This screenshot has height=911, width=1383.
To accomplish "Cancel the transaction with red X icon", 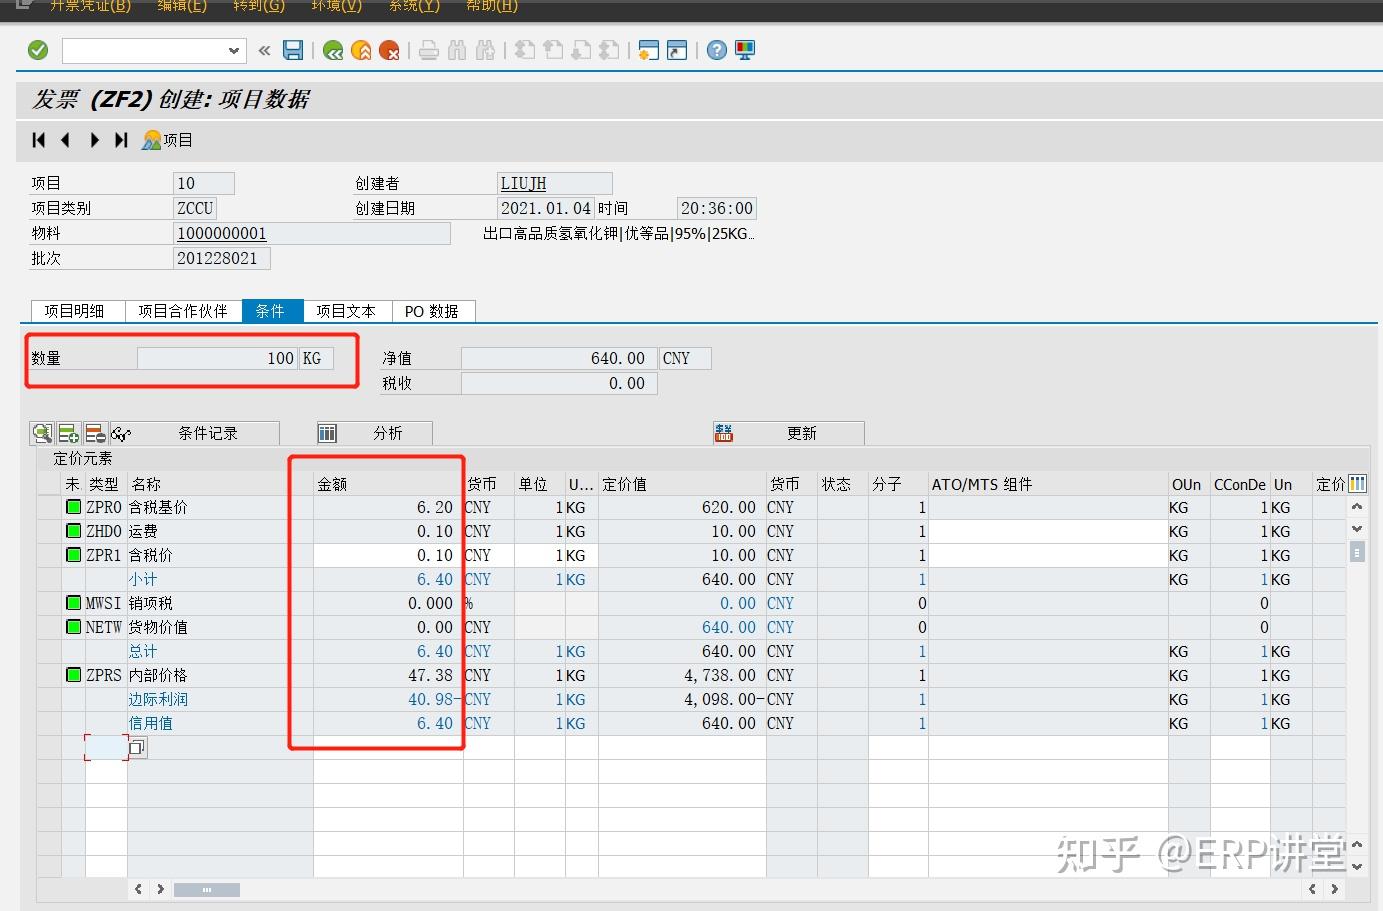I will [x=389, y=50].
